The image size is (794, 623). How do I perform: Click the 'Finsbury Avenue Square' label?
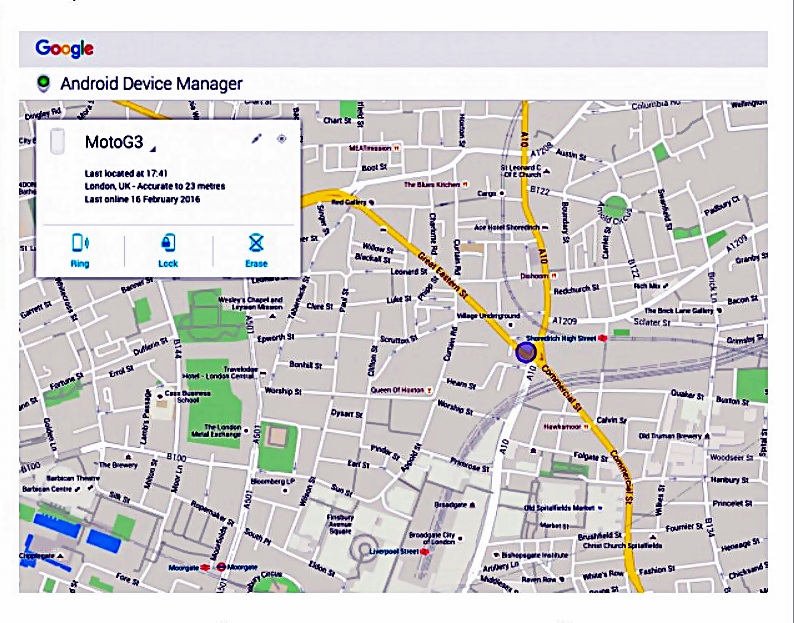point(340,524)
